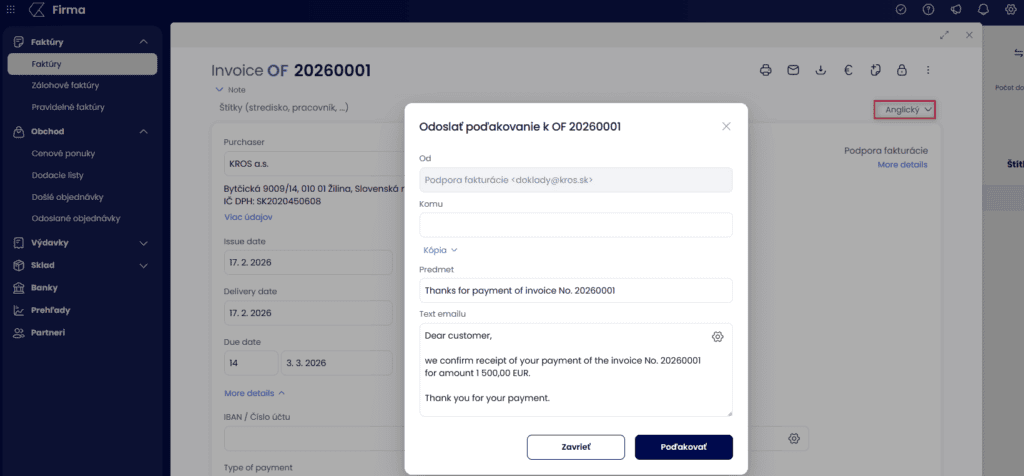Open Zálohové faktúry in sidebar

pyautogui.click(x=64, y=86)
